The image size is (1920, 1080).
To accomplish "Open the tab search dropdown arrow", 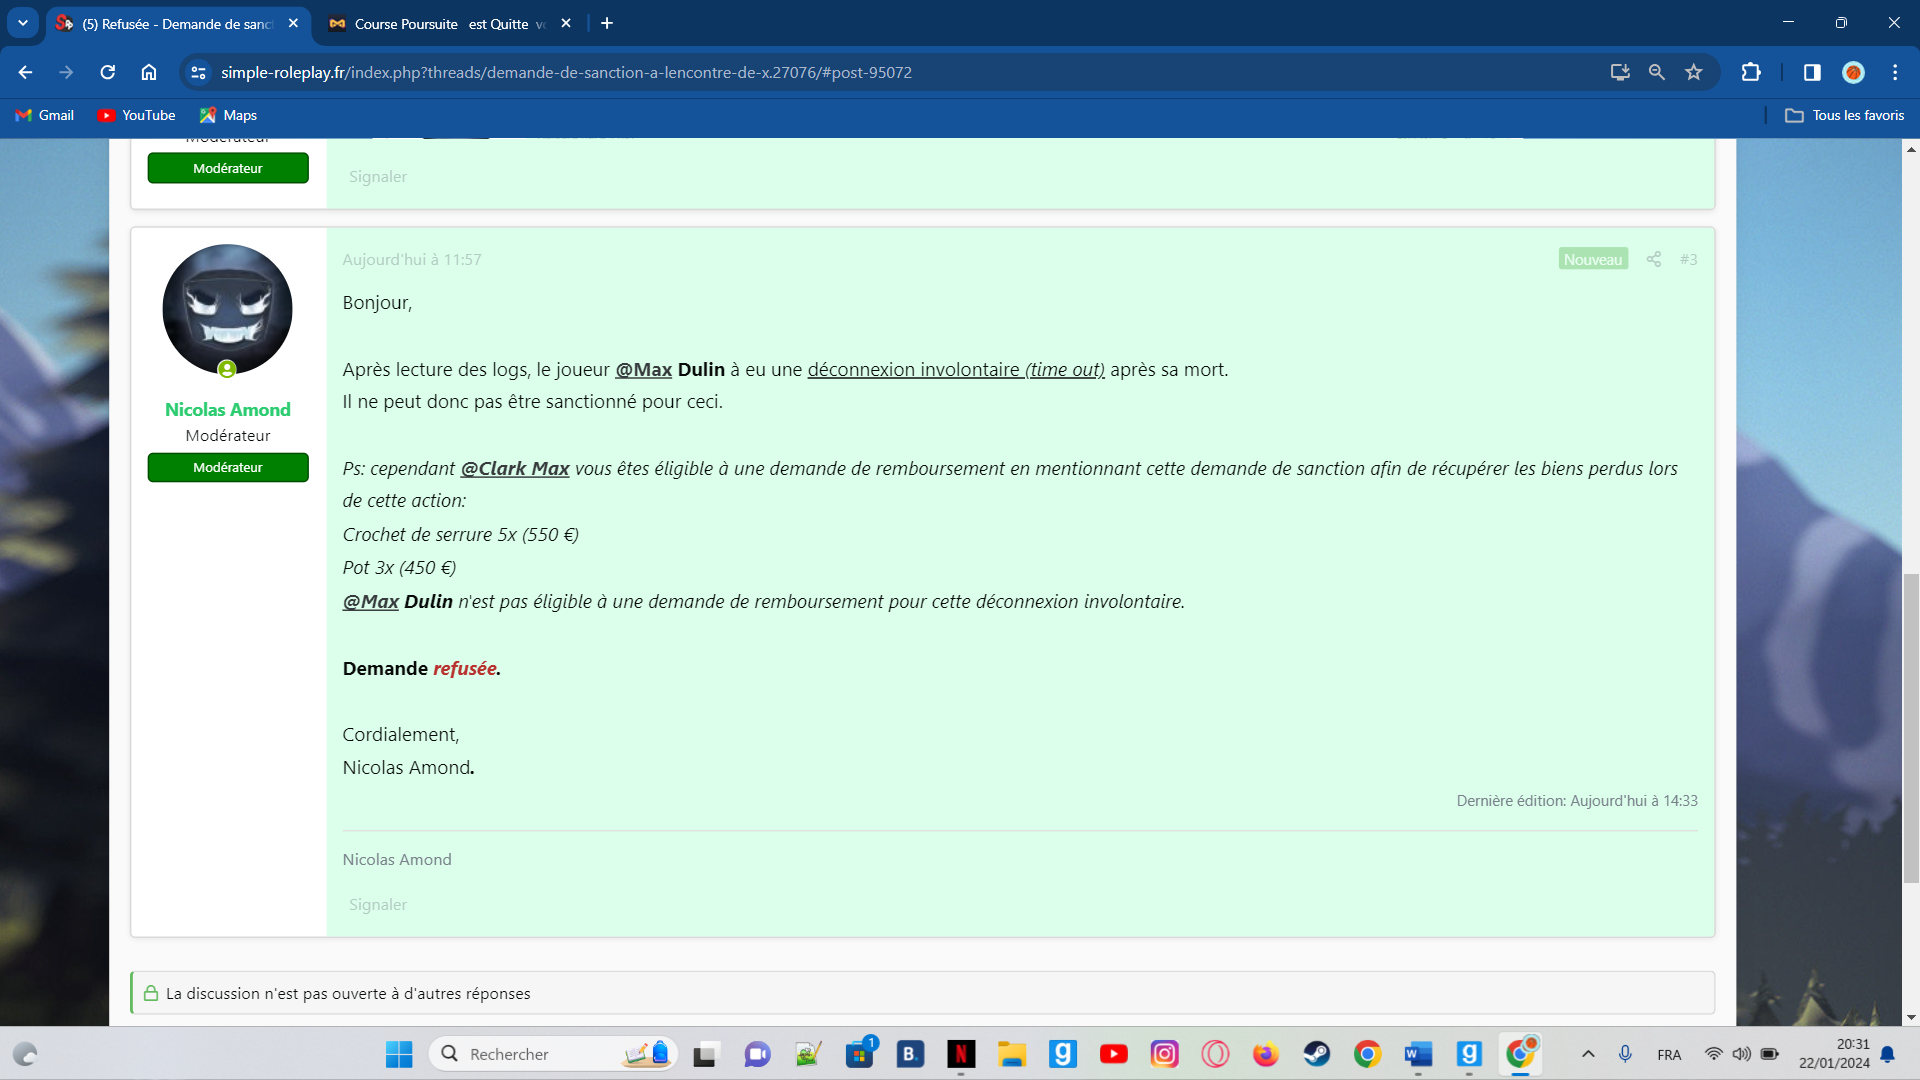I will point(22,23).
